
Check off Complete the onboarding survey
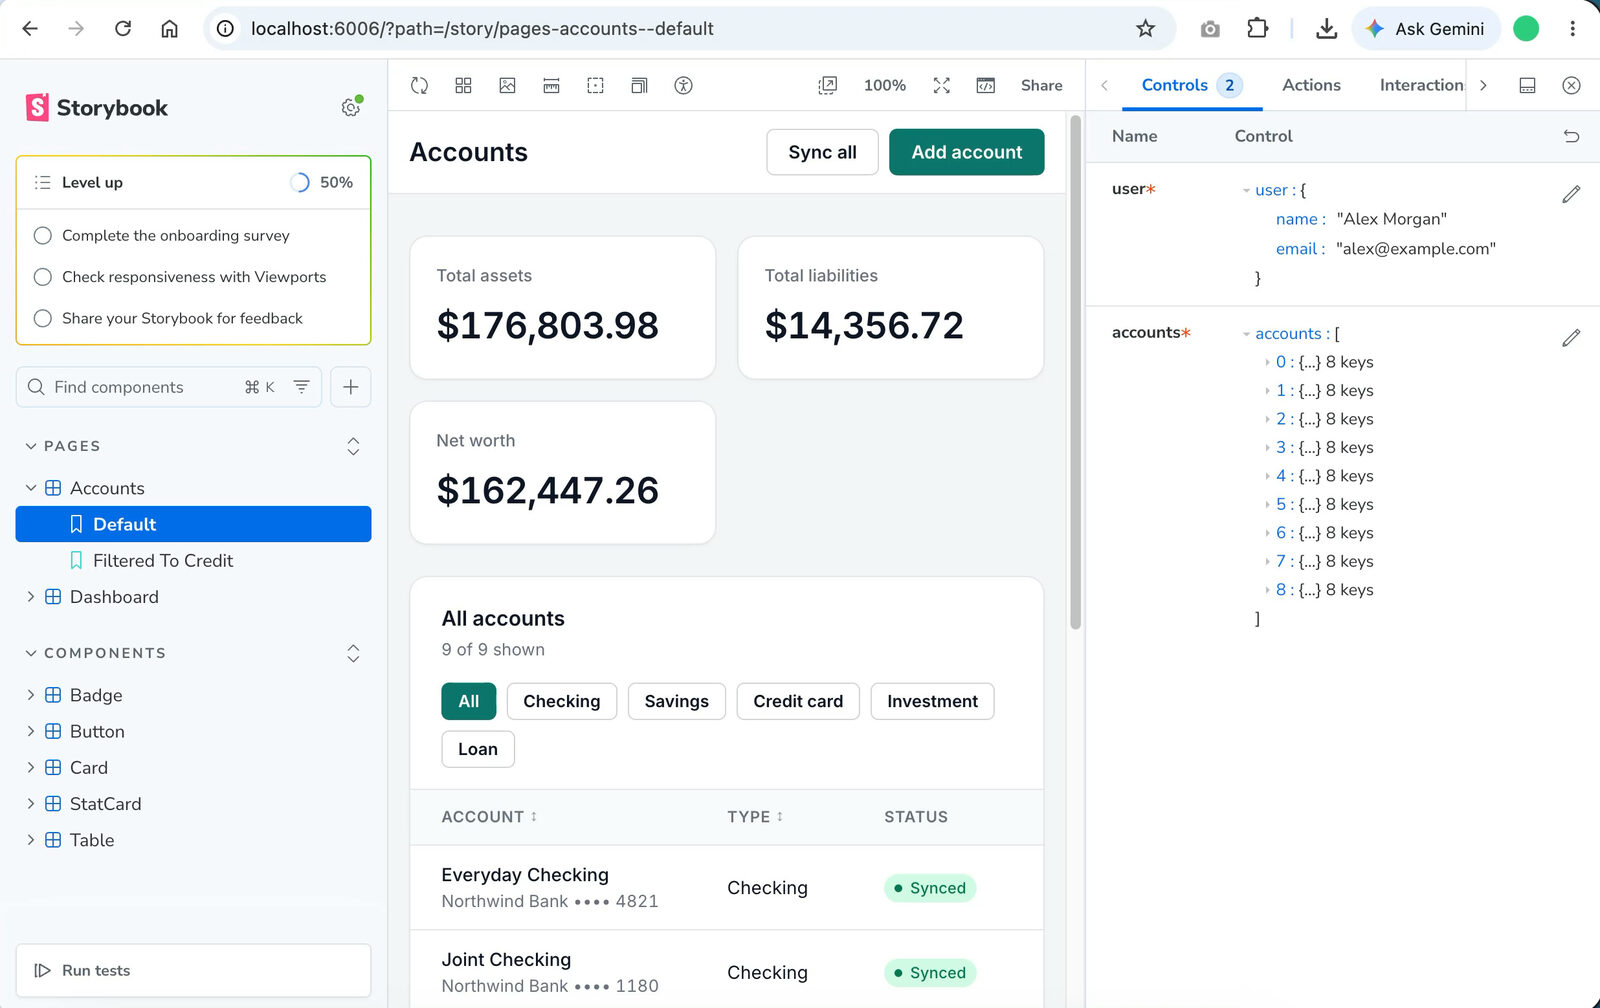[x=42, y=236]
